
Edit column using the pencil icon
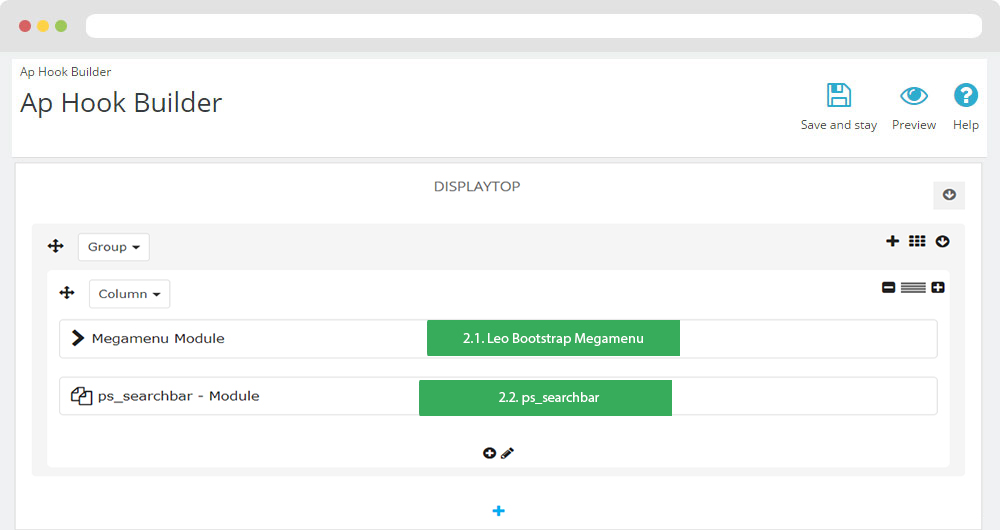pos(507,453)
